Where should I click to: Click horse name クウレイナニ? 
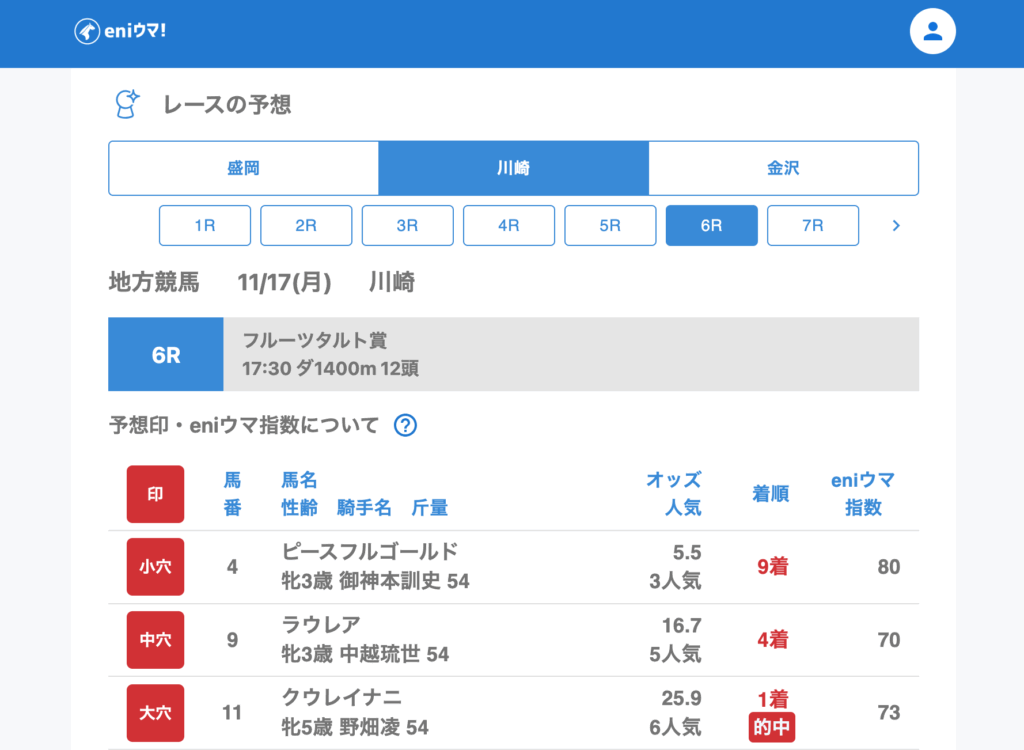(342, 698)
